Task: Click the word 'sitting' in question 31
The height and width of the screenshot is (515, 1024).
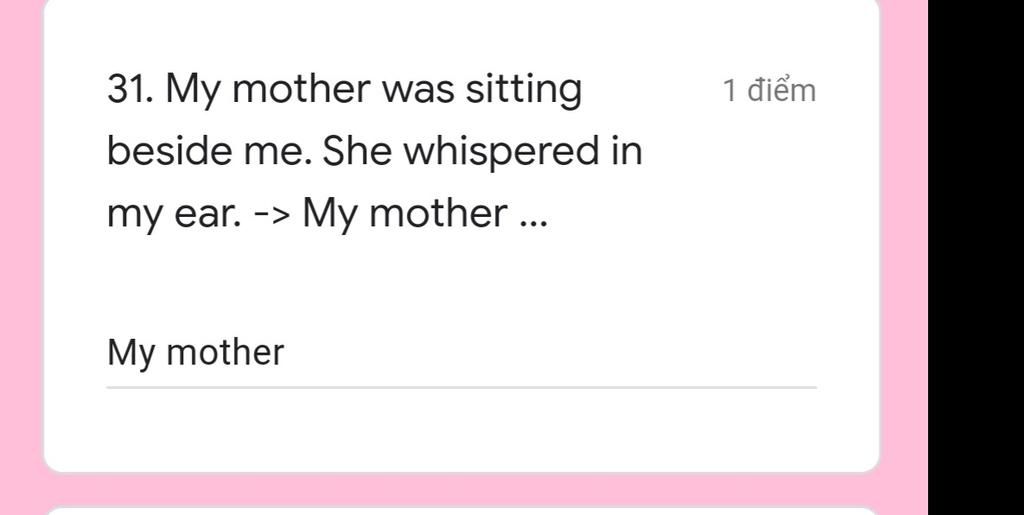Action: [x=523, y=91]
